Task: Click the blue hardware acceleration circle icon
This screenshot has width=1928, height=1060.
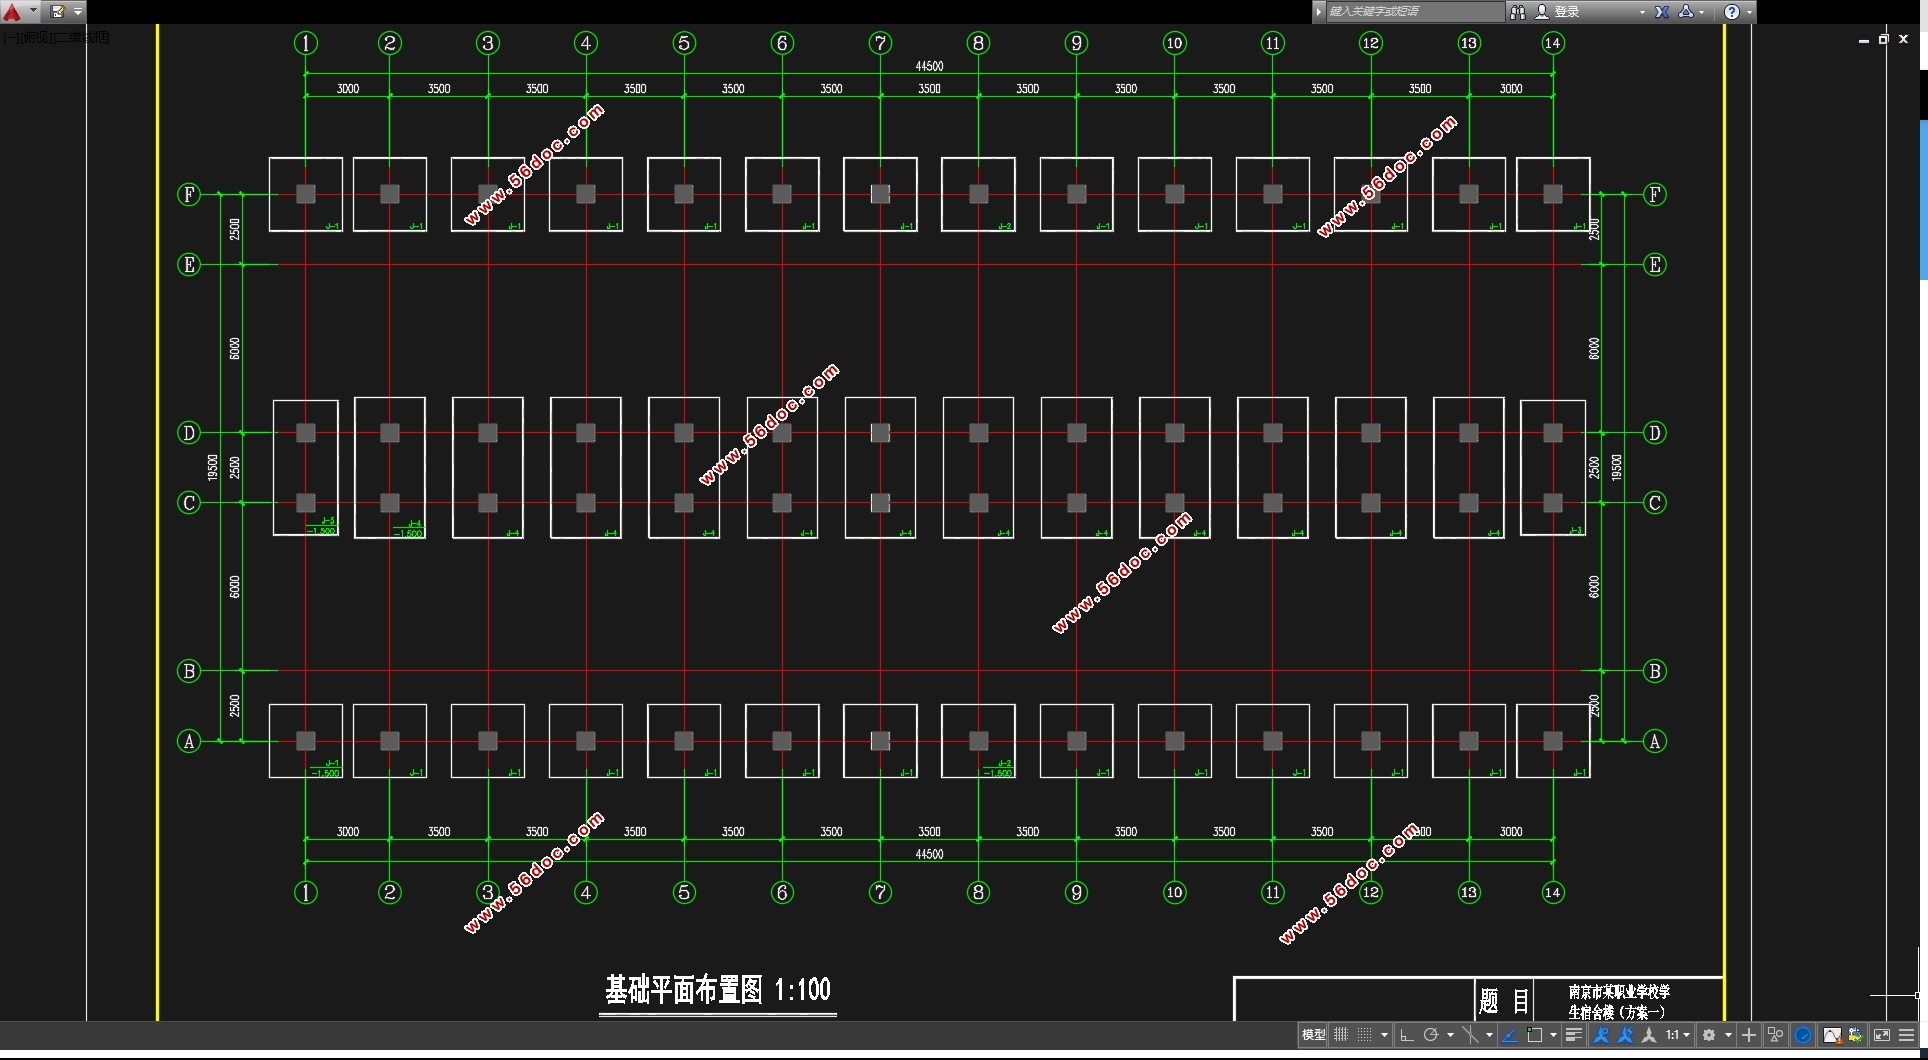Action: tap(1803, 1035)
